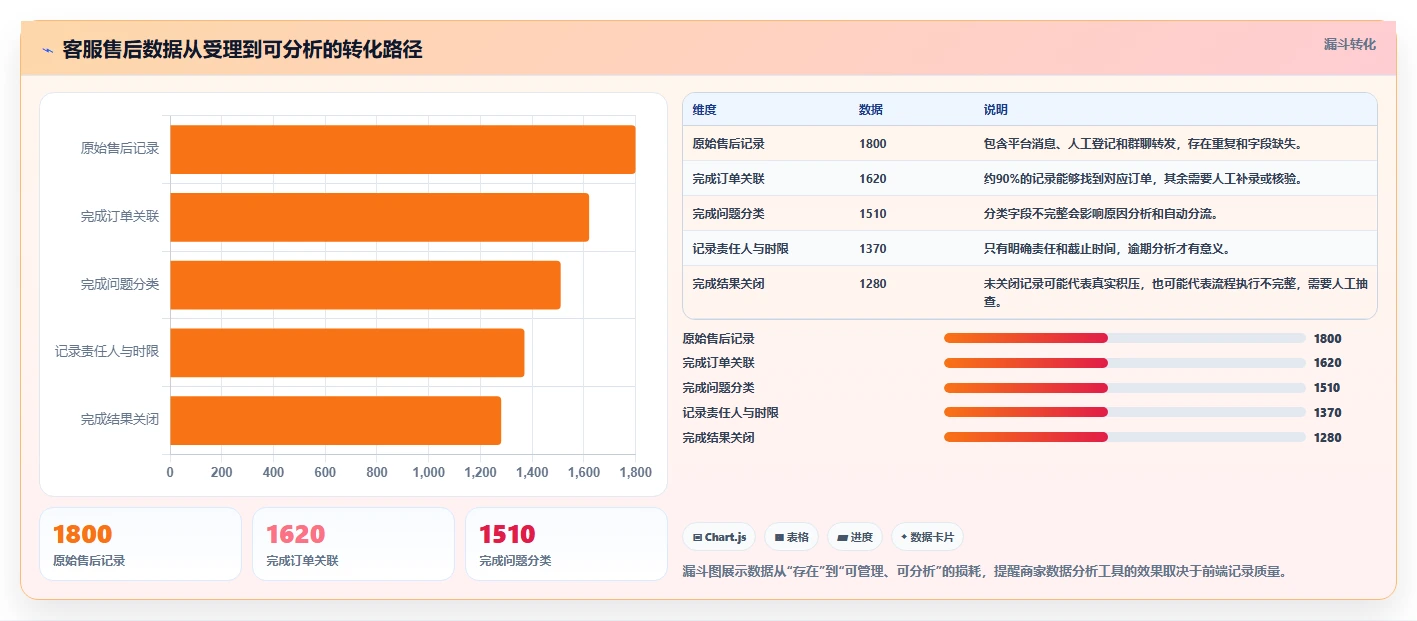
Task: Click the description starting 约90%的记录
Action: (x=1142, y=179)
